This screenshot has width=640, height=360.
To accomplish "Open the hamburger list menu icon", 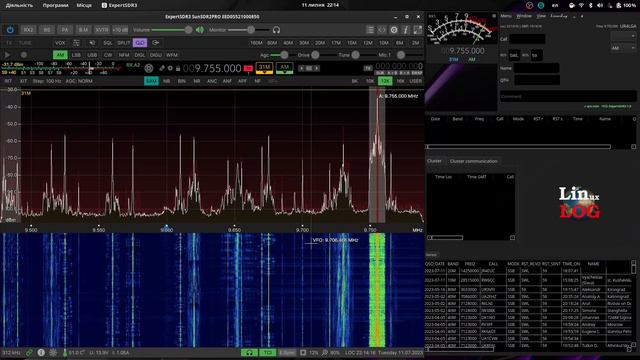I will (370, 30).
